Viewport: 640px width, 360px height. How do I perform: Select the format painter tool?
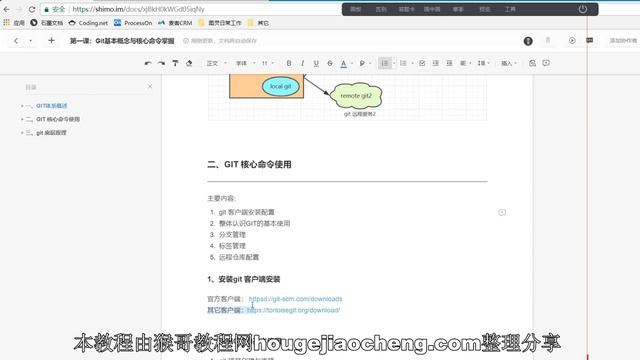tap(175, 63)
